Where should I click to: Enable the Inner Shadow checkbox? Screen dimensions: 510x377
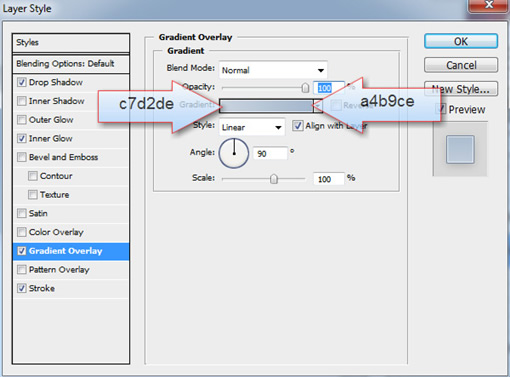(x=22, y=101)
